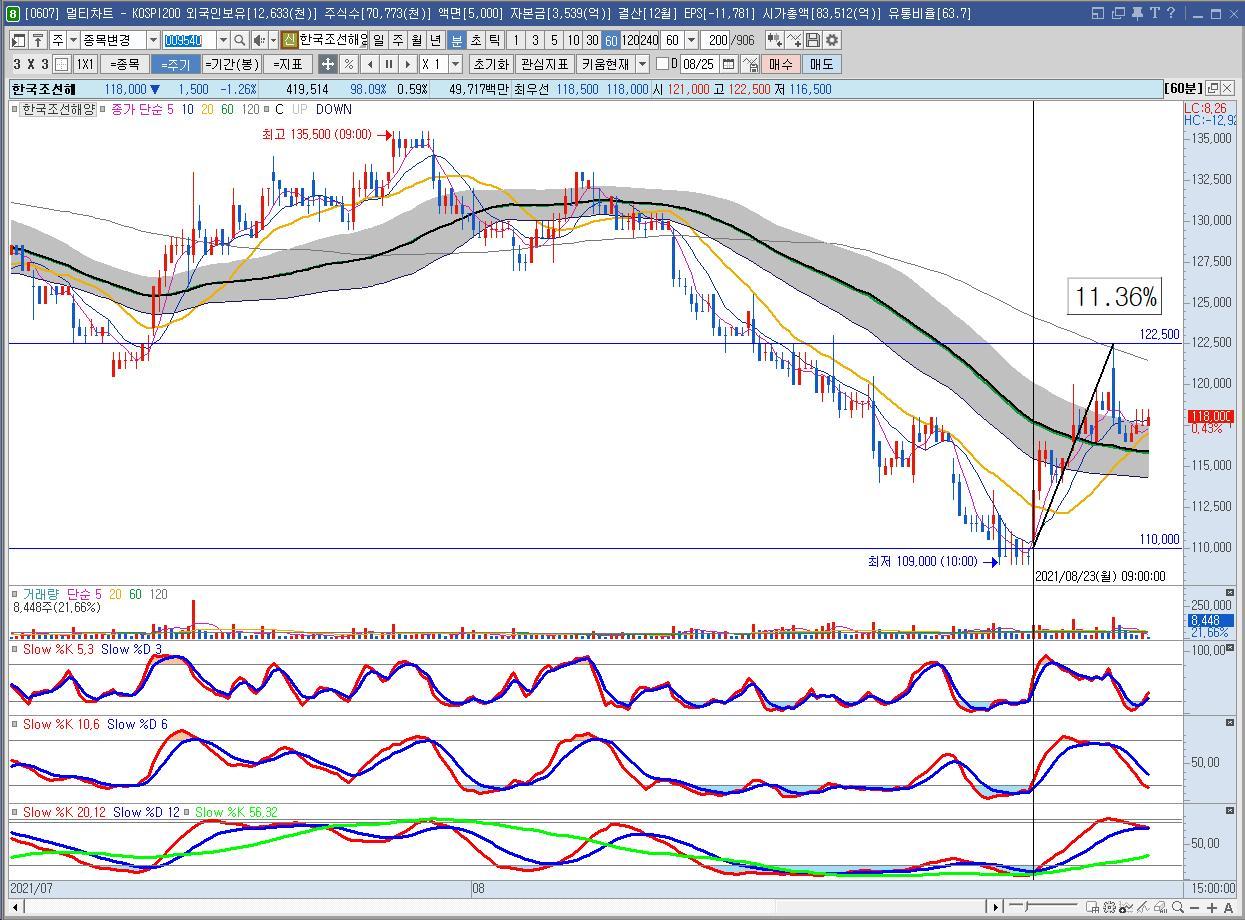Select the 틱 (tick) period toggle

pos(495,40)
